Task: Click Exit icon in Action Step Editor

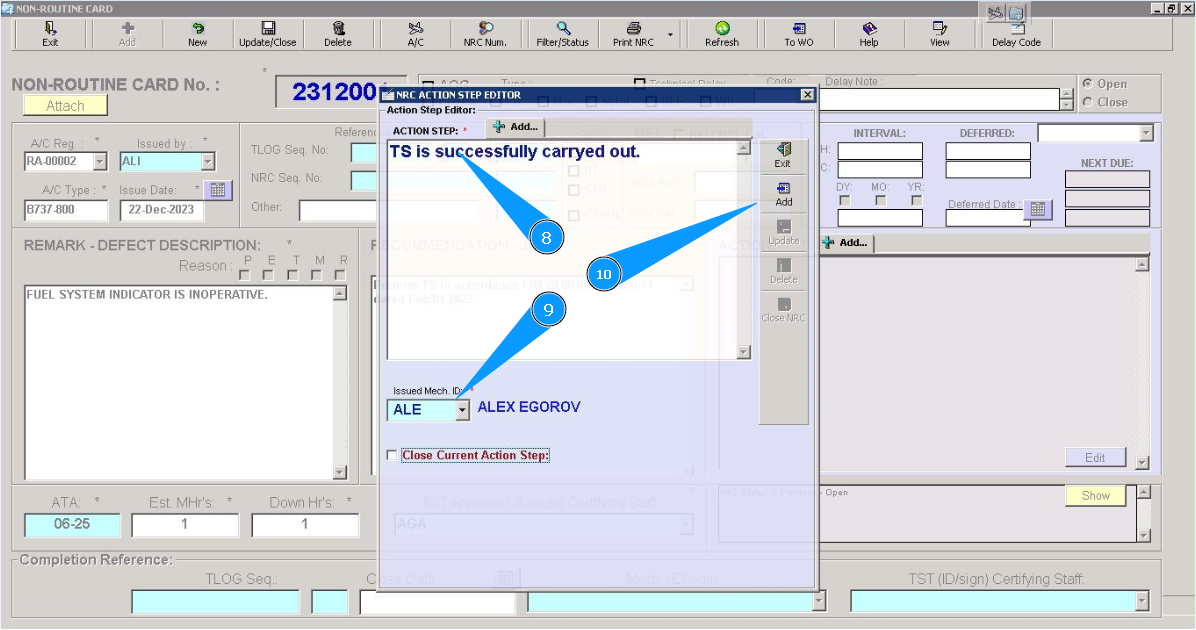Action: pos(783,149)
